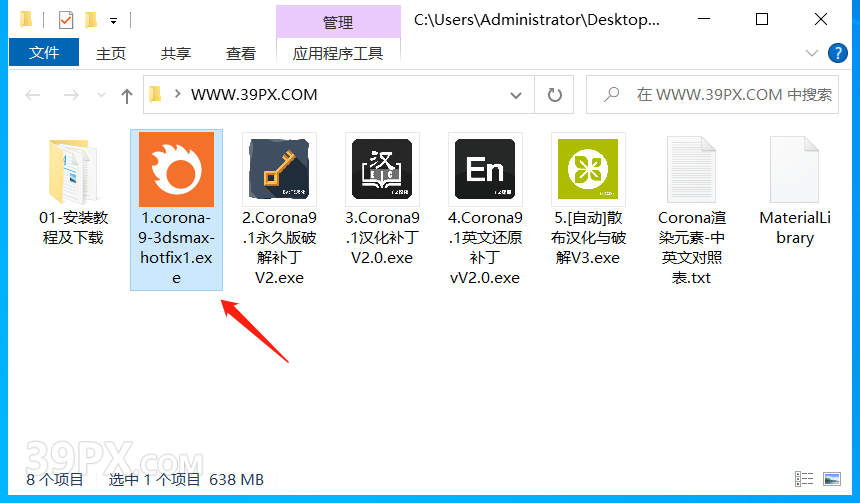Screen dimensions: 860x503
Task: Select the 2.Corona9.1永久版破解补丁 key icon
Action: click(279, 169)
